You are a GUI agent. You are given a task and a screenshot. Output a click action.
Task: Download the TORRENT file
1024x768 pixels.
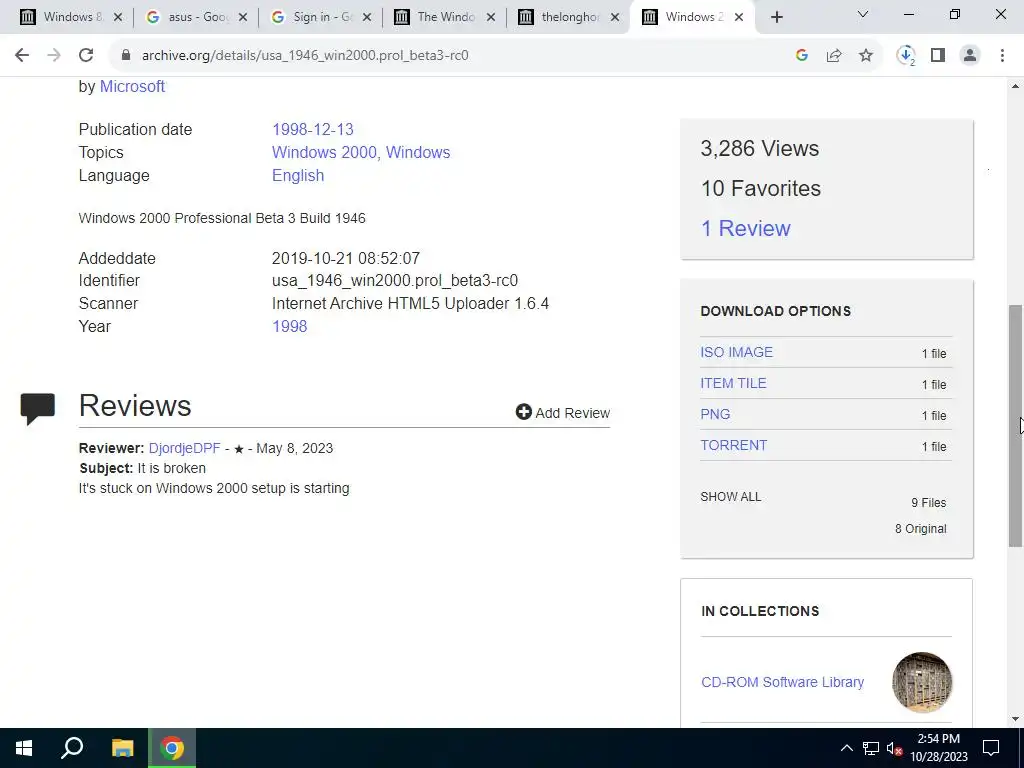pyautogui.click(x=733, y=445)
